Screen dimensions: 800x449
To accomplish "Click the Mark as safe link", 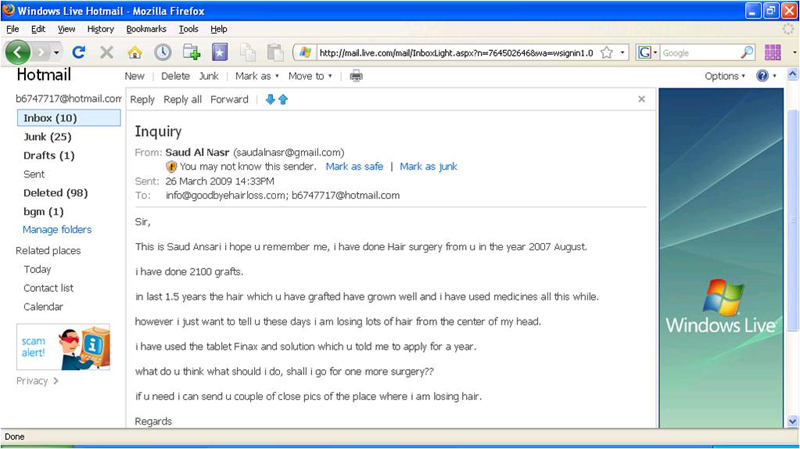I will (354, 166).
